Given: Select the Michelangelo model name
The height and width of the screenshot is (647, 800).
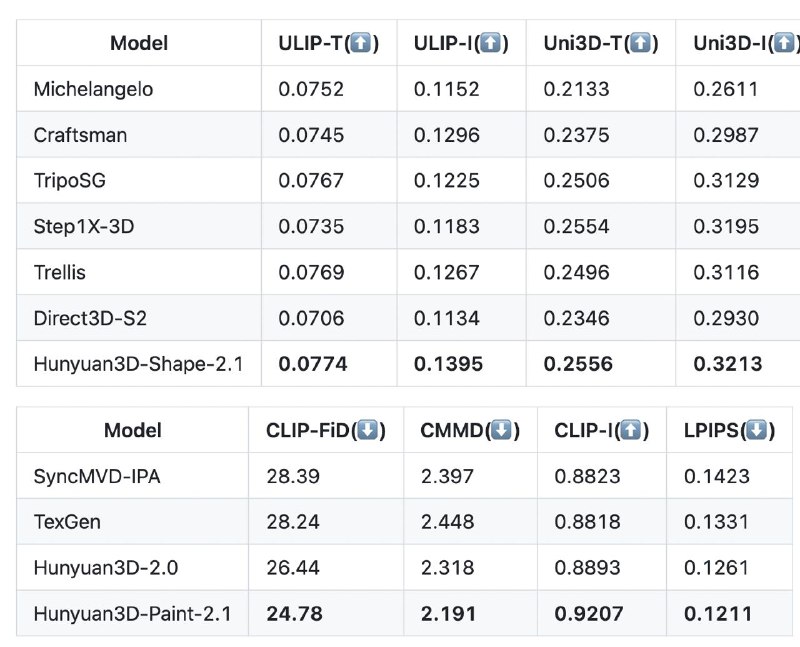Looking at the screenshot, I should [x=93, y=89].
